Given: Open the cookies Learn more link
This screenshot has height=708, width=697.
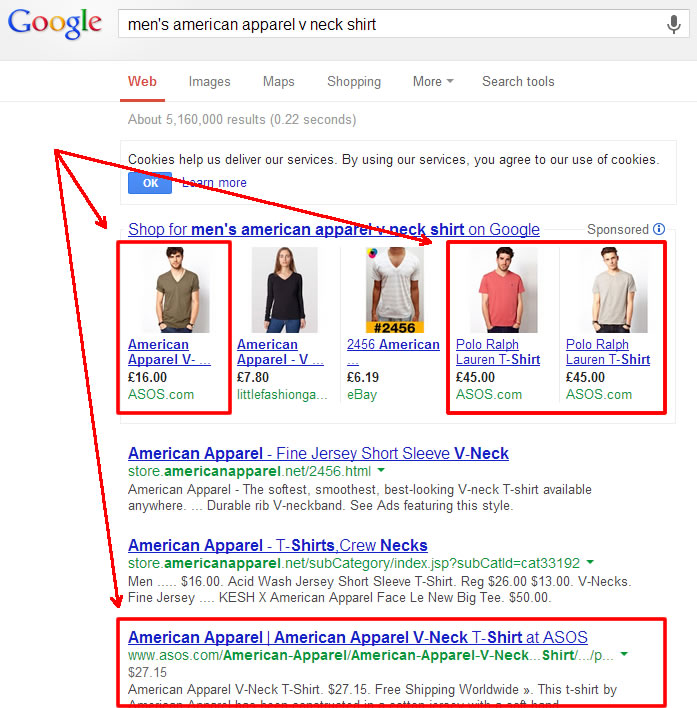Looking at the screenshot, I should coord(214,183).
